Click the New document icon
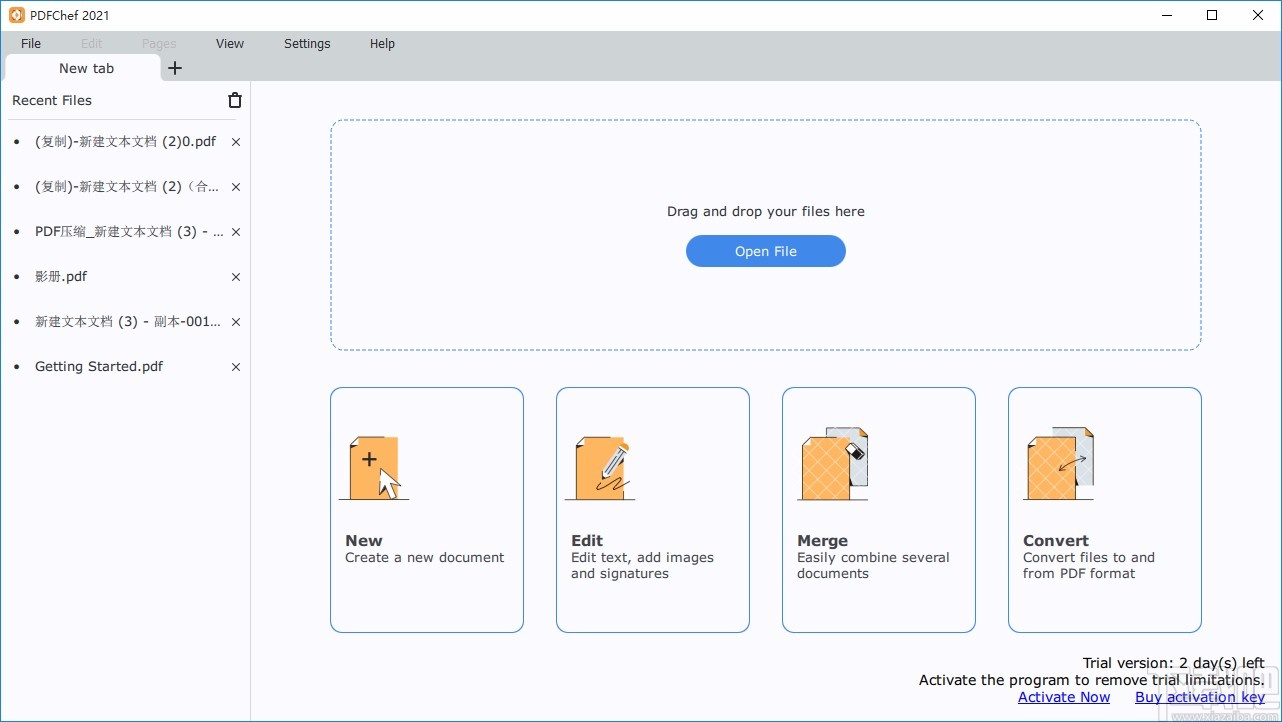 tap(374, 467)
